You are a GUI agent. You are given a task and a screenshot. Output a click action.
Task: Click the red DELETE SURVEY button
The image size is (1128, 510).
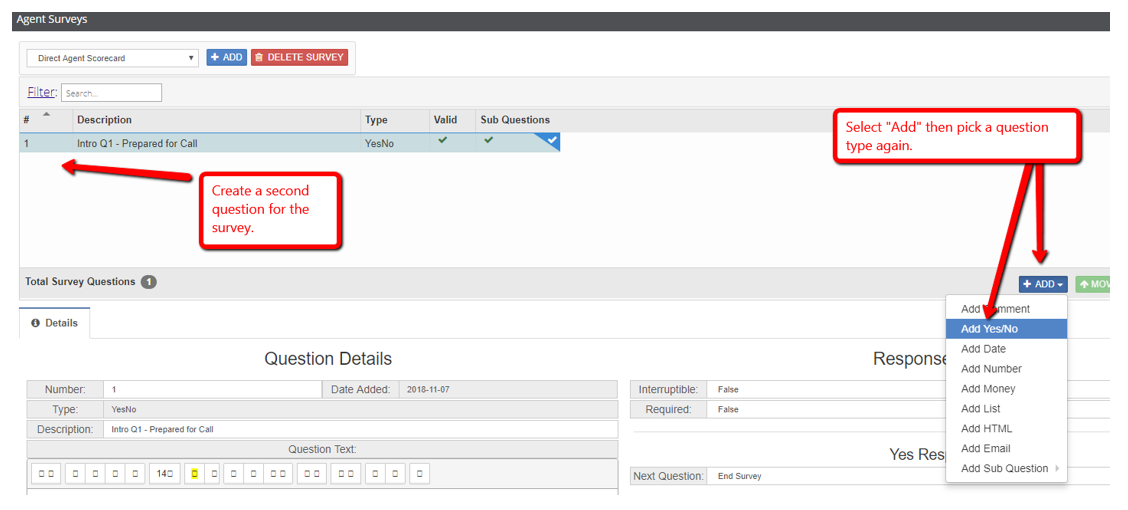pos(299,57)
